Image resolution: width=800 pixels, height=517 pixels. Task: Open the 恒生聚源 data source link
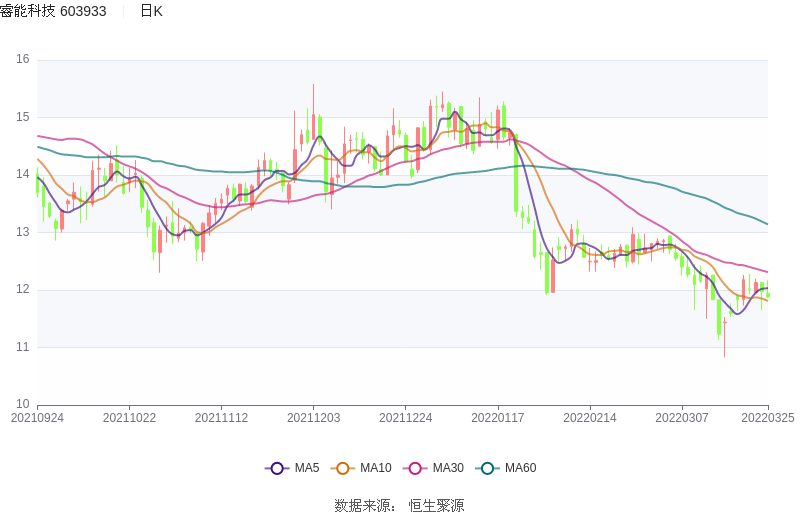tap(437, 506)
